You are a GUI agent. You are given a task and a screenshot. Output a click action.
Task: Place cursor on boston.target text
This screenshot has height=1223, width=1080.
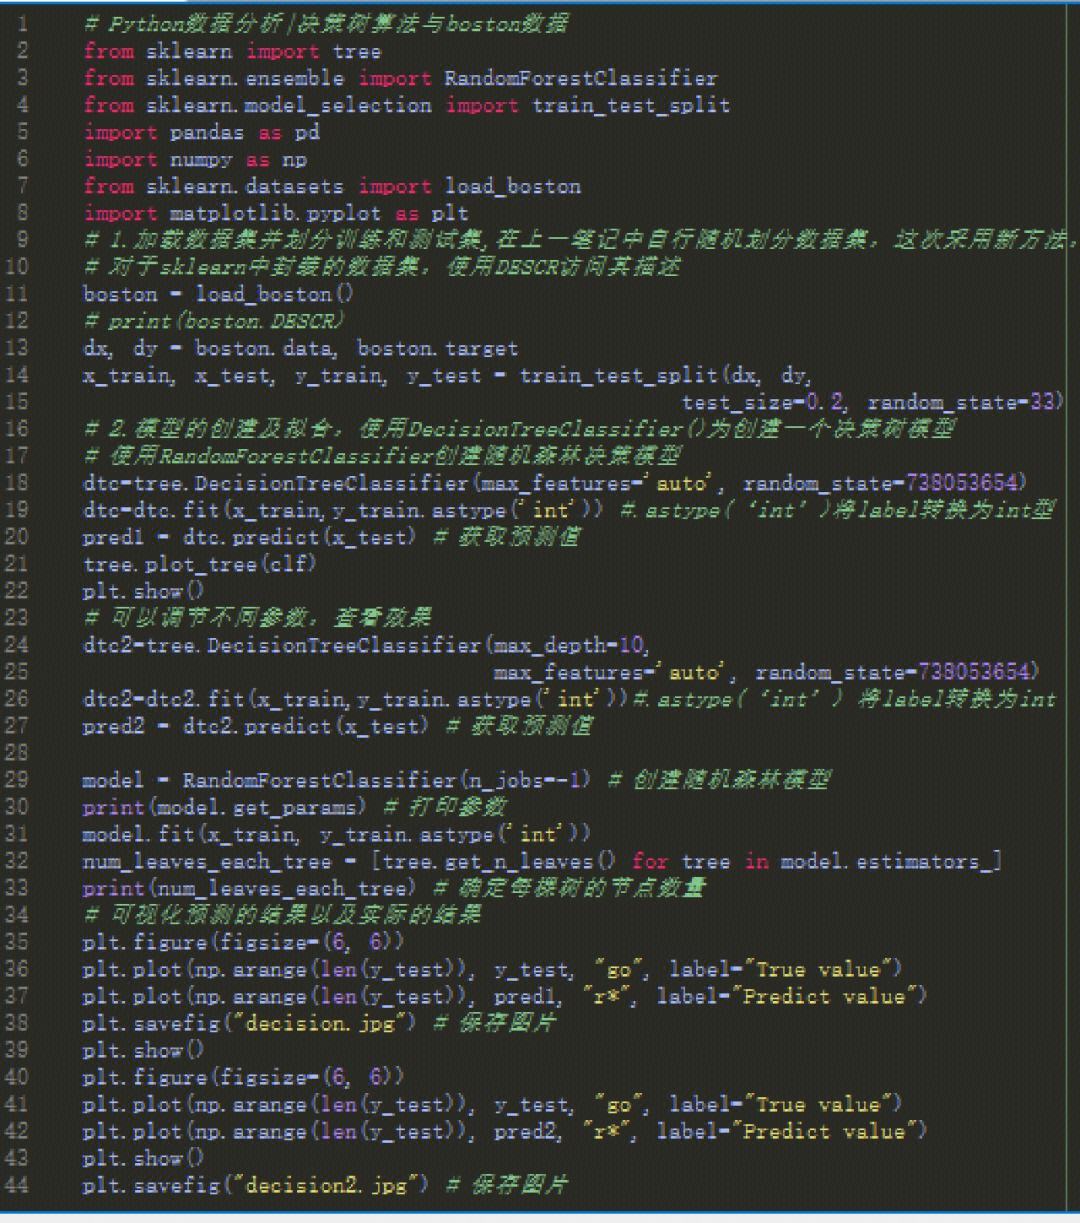[437, 348]
